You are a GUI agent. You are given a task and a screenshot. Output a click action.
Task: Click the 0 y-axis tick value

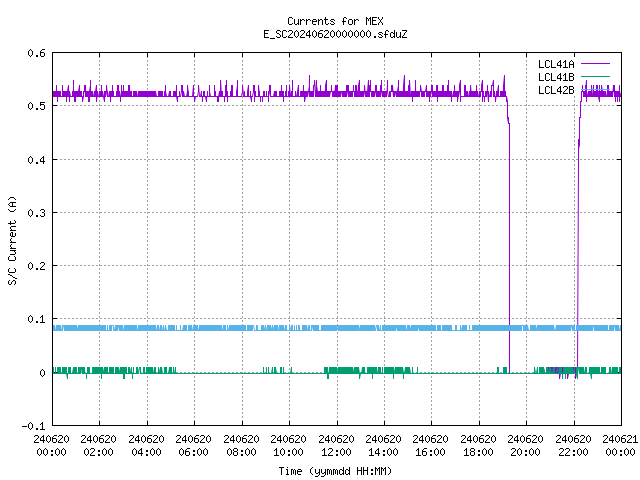[x=42, y=373]
